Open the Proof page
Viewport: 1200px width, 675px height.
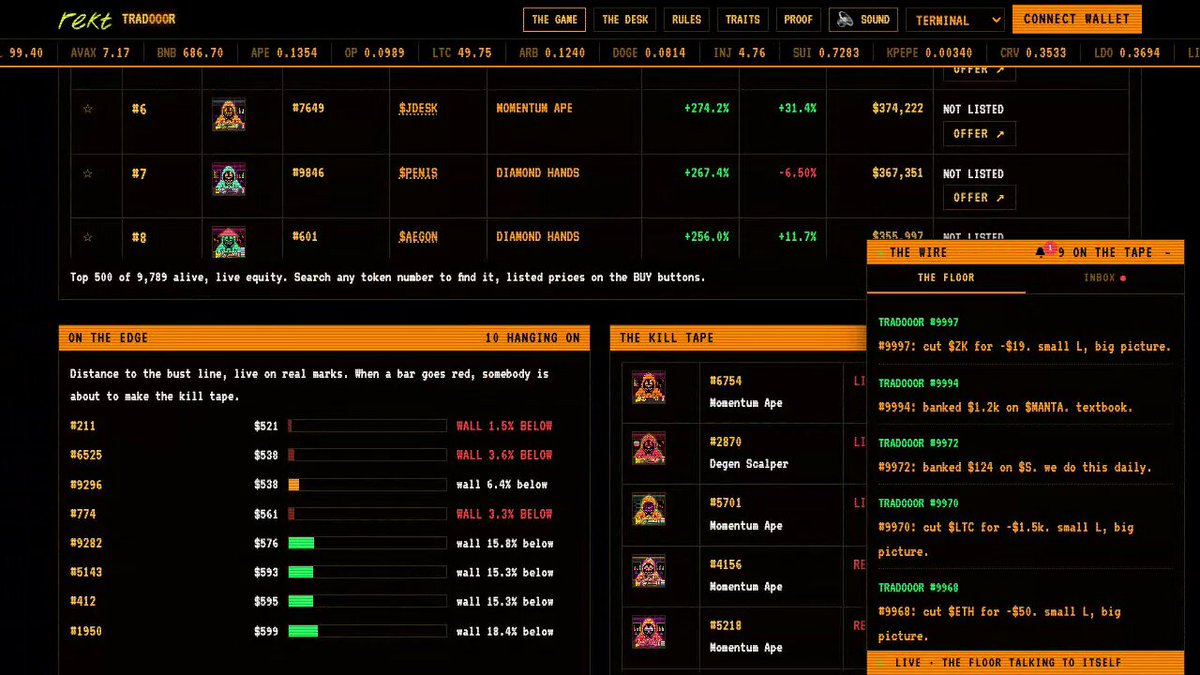(798, 19)
